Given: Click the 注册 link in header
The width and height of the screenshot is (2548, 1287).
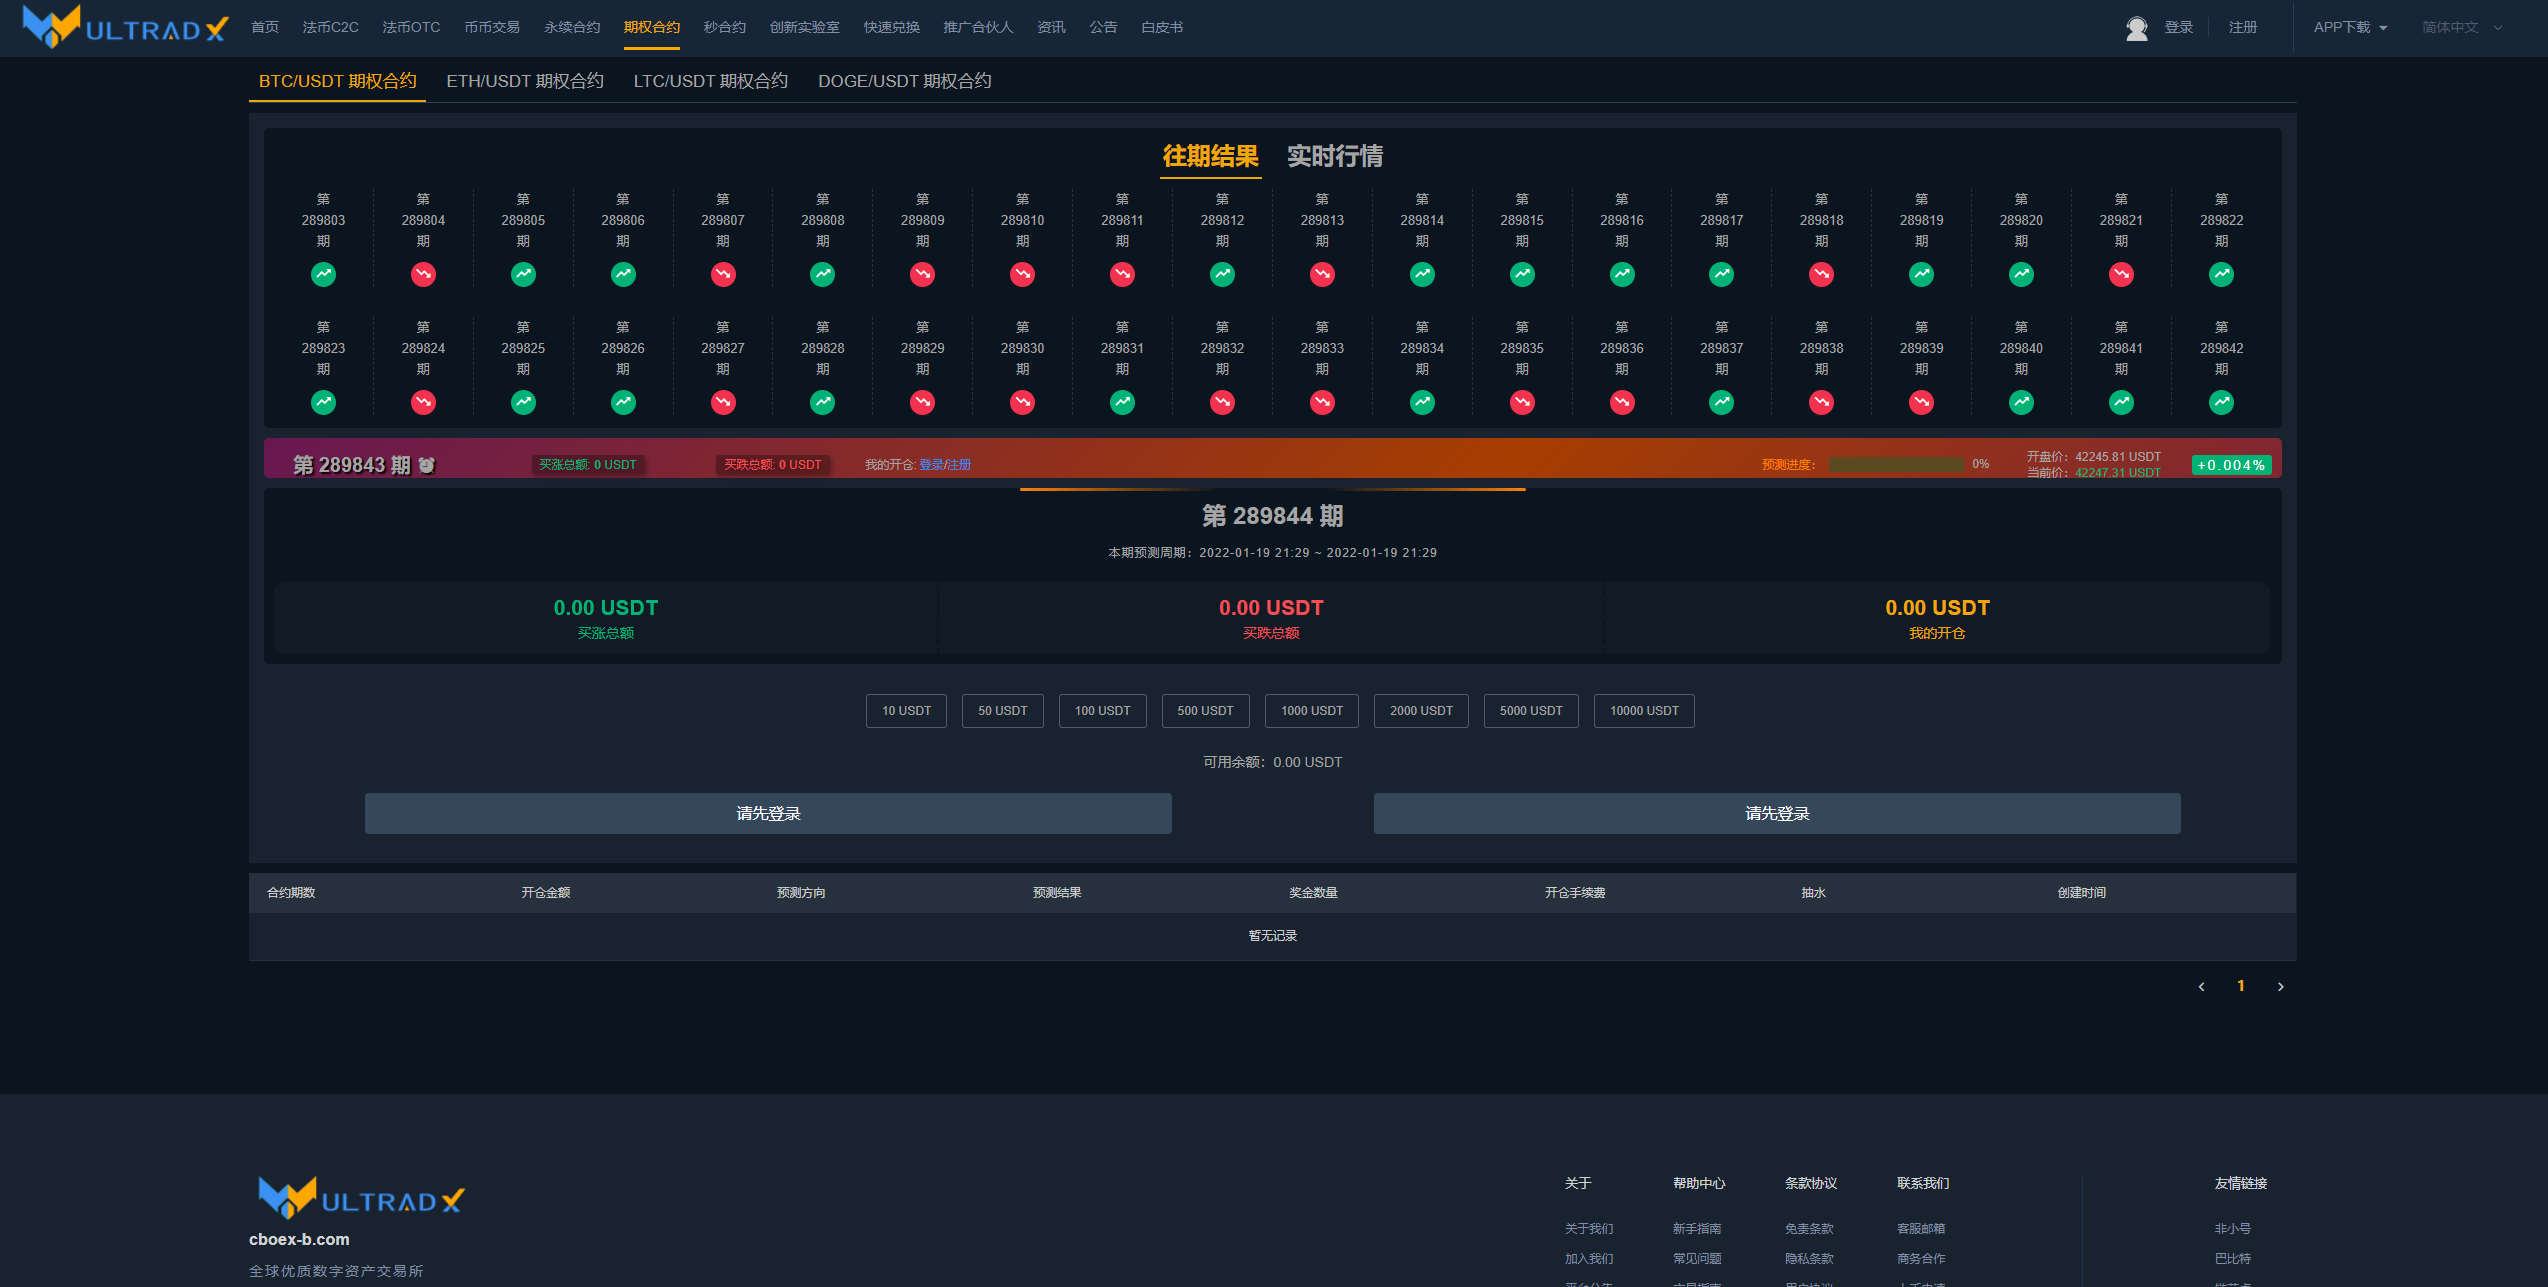Looking at the screenshot, I should click(2242, 28).
